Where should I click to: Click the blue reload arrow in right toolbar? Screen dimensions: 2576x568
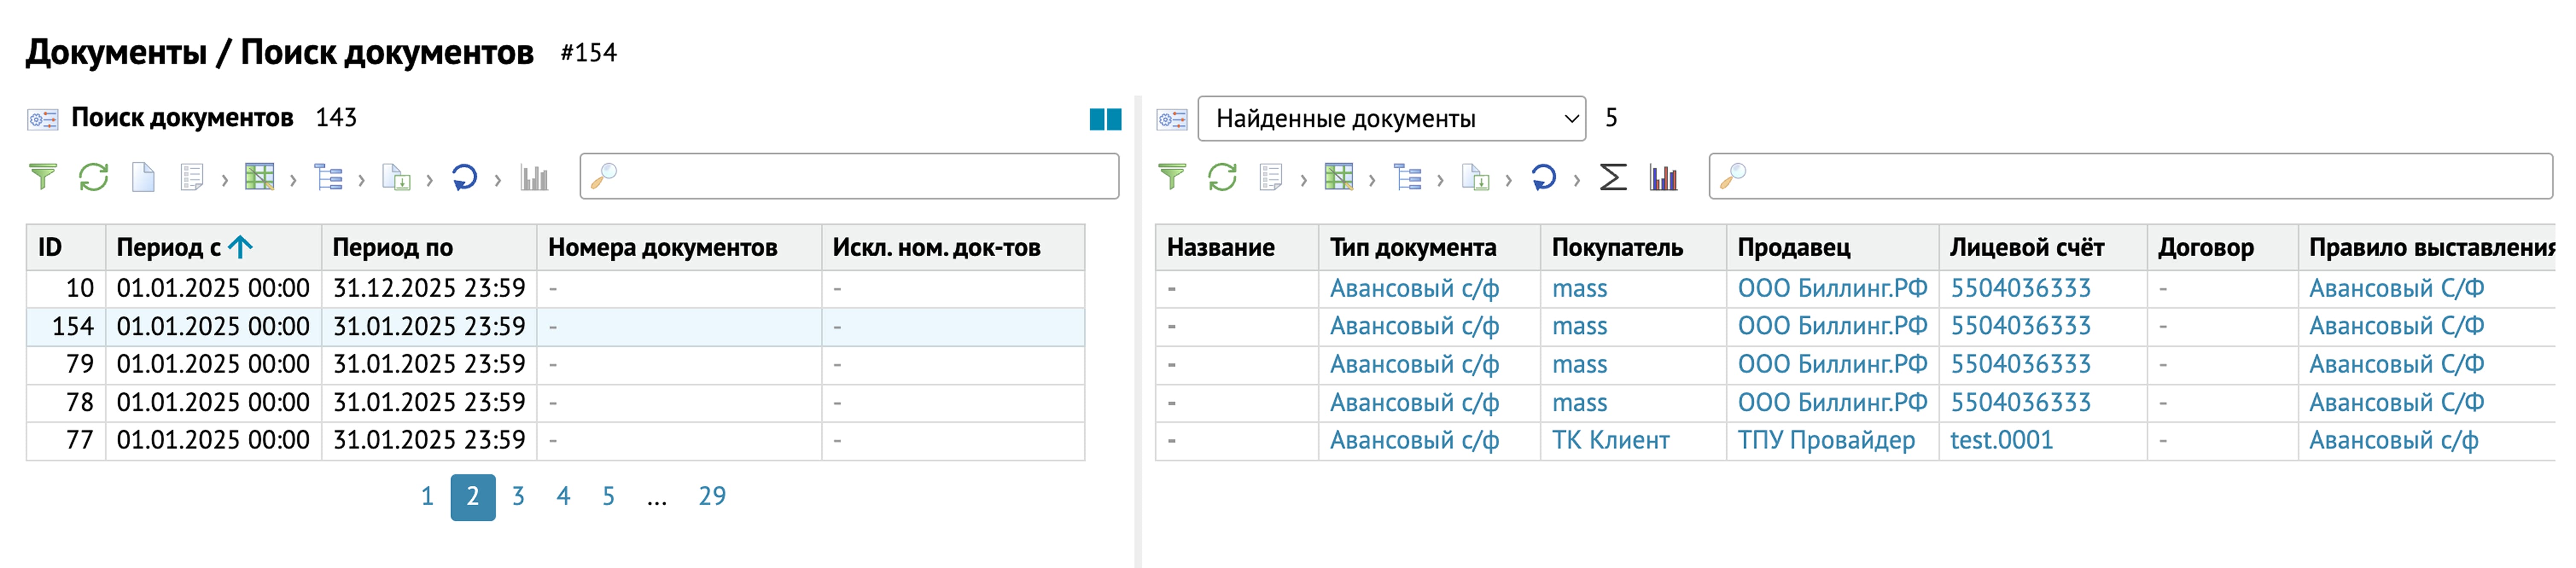tap(1543, 177)
